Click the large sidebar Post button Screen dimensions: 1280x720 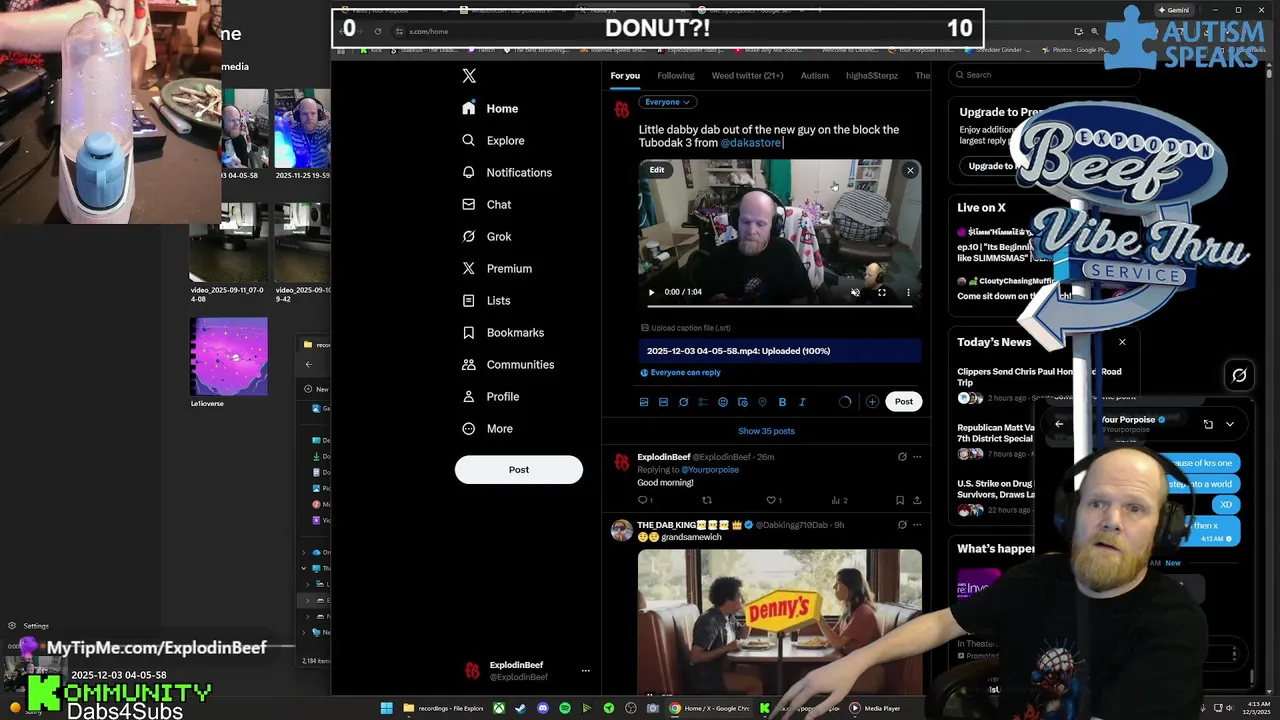point(518,470)
